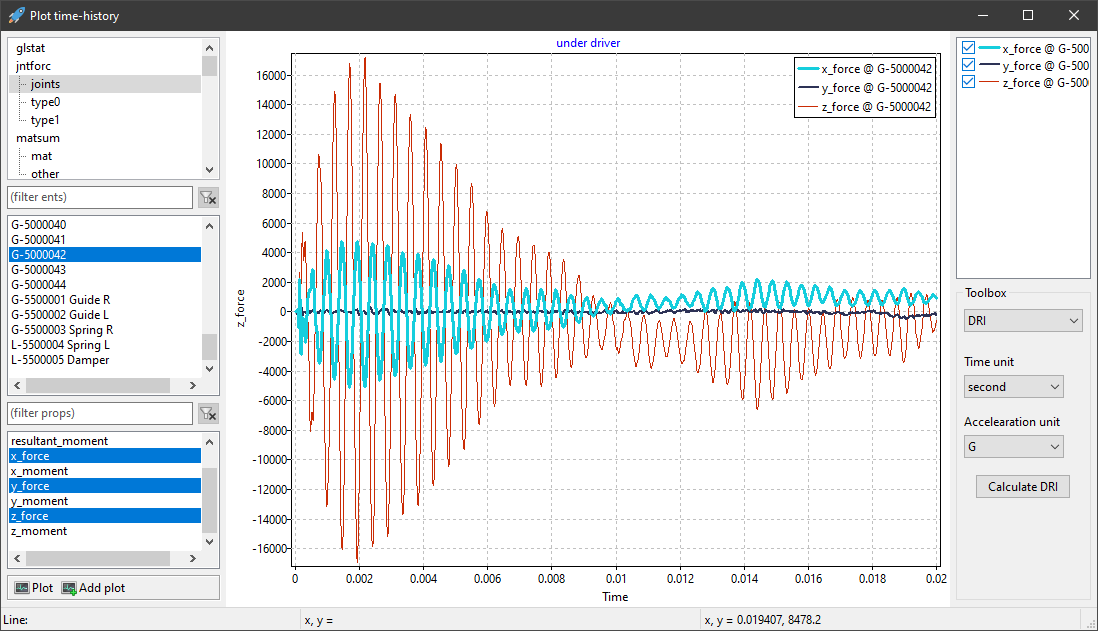The height and width of the screenshot is (631, 1098).
Task: Click the Time axis label
Action: pyautogui.click(x=615, y=597)
